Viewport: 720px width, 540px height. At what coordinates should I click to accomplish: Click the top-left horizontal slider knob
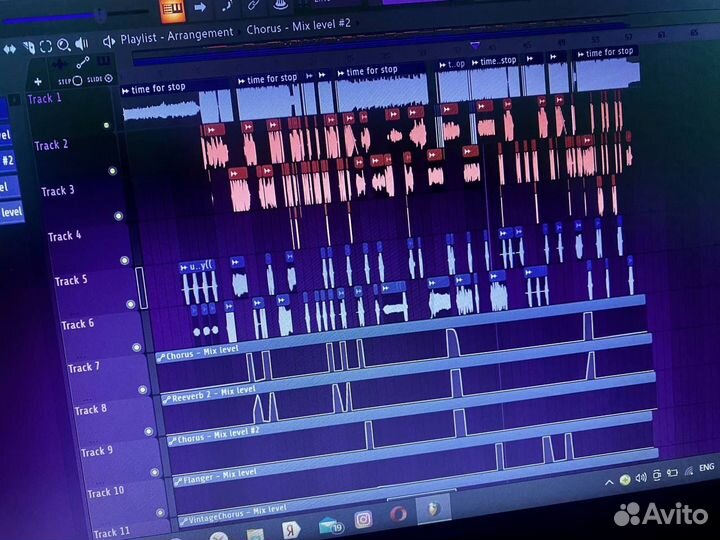tap(99, 13)
